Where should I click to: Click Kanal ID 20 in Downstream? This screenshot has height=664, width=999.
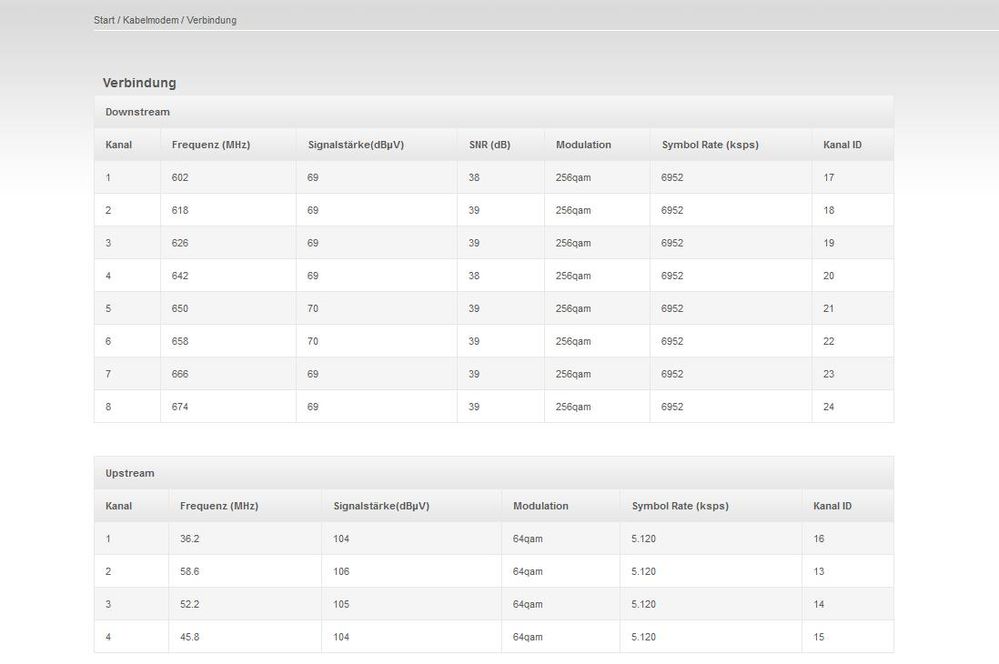[x=828, y=276]
